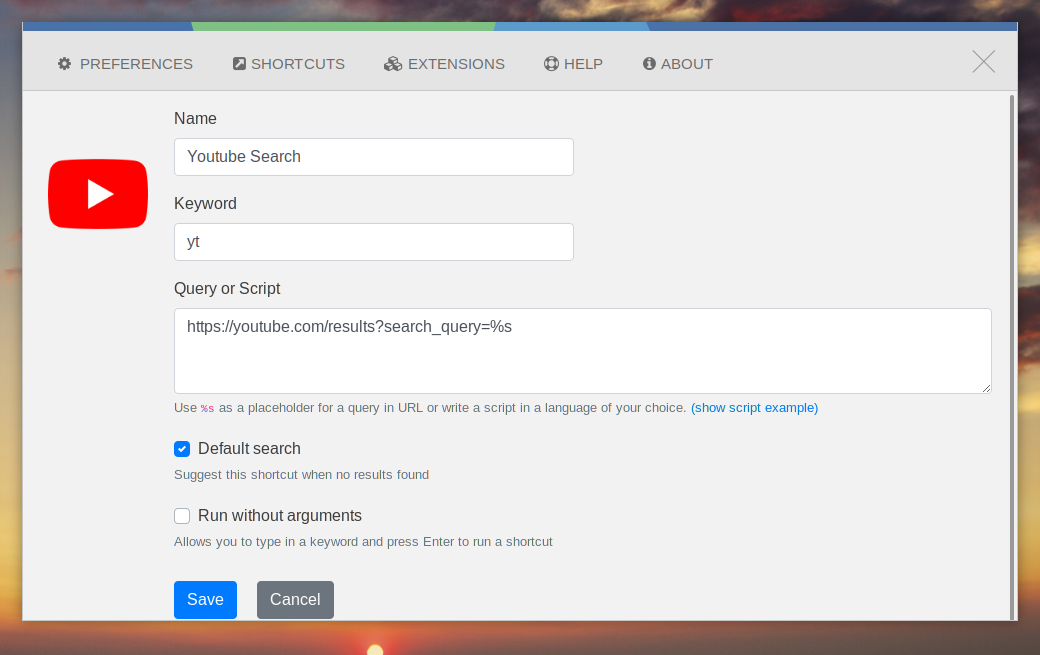This screenshot has height=655, width=1040.
Task: Uncheck the Default search checkbox
Action: pos(182,449)
